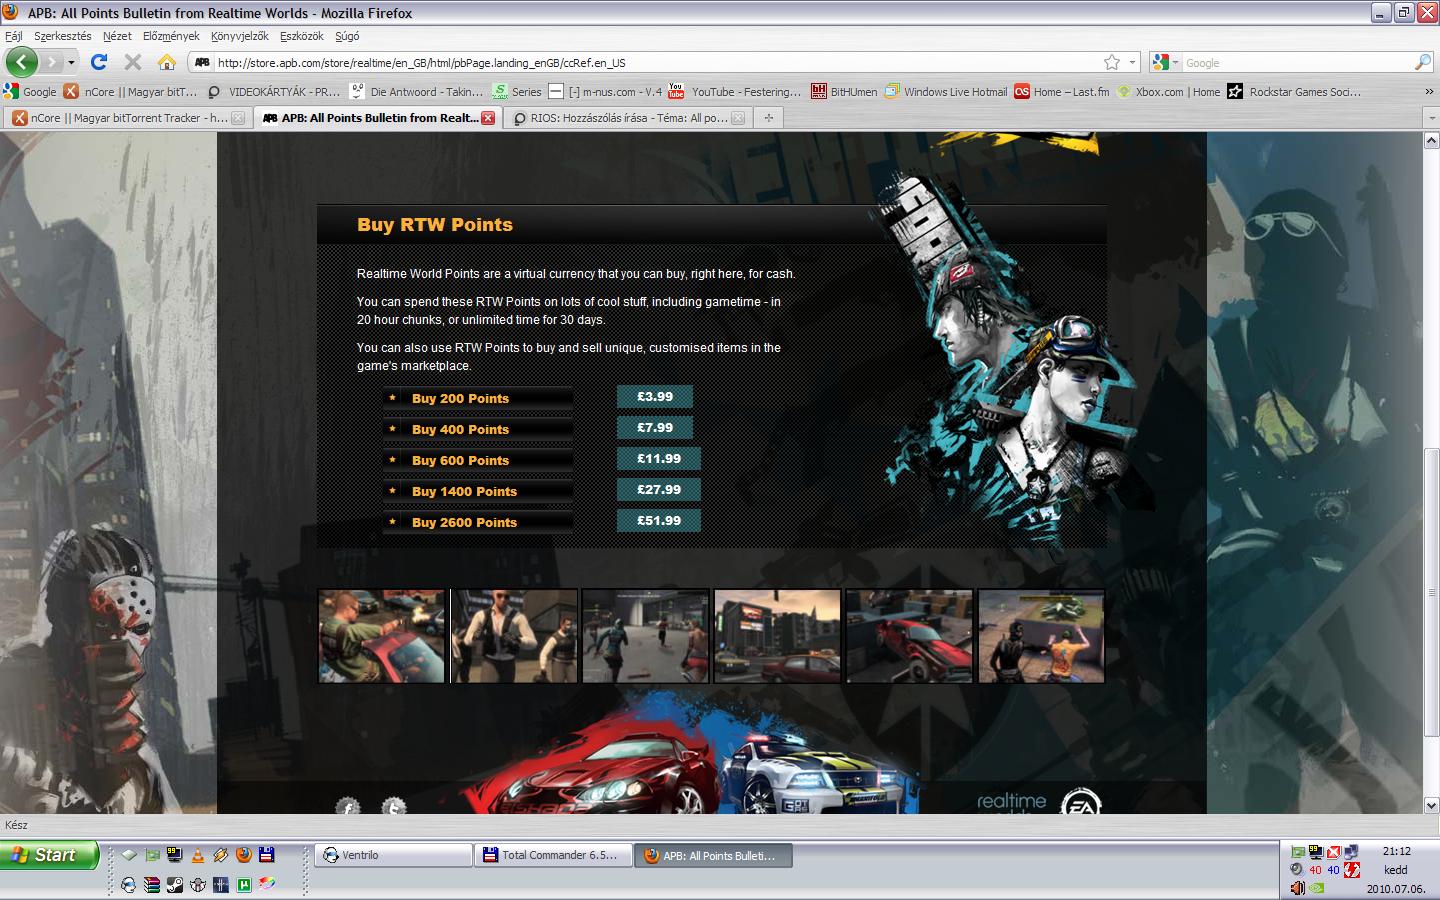
Task: Click the forward navigation arrow
Action: click(52, 62)
